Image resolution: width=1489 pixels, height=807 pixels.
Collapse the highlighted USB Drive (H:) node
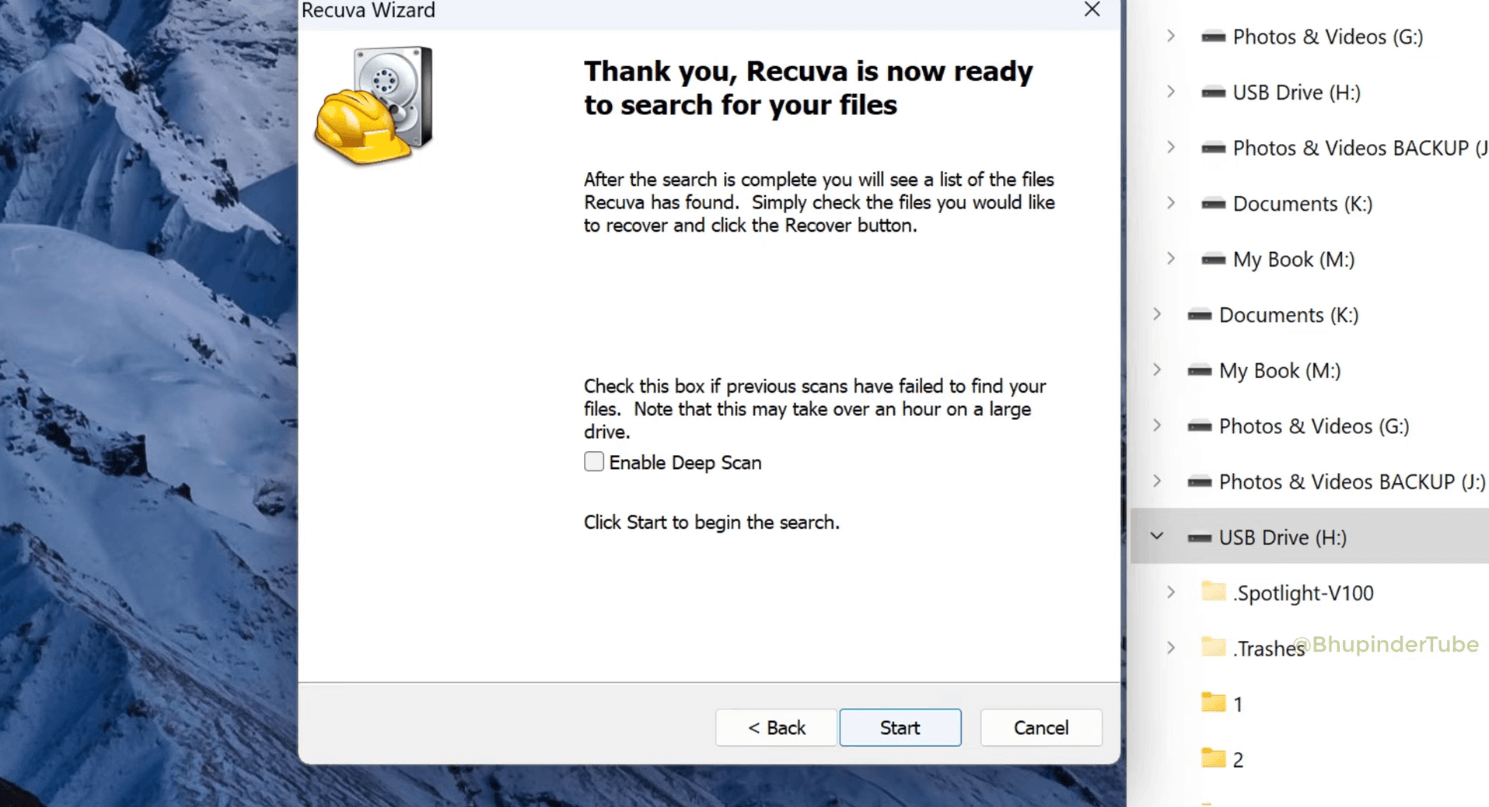click(1157, 537)
